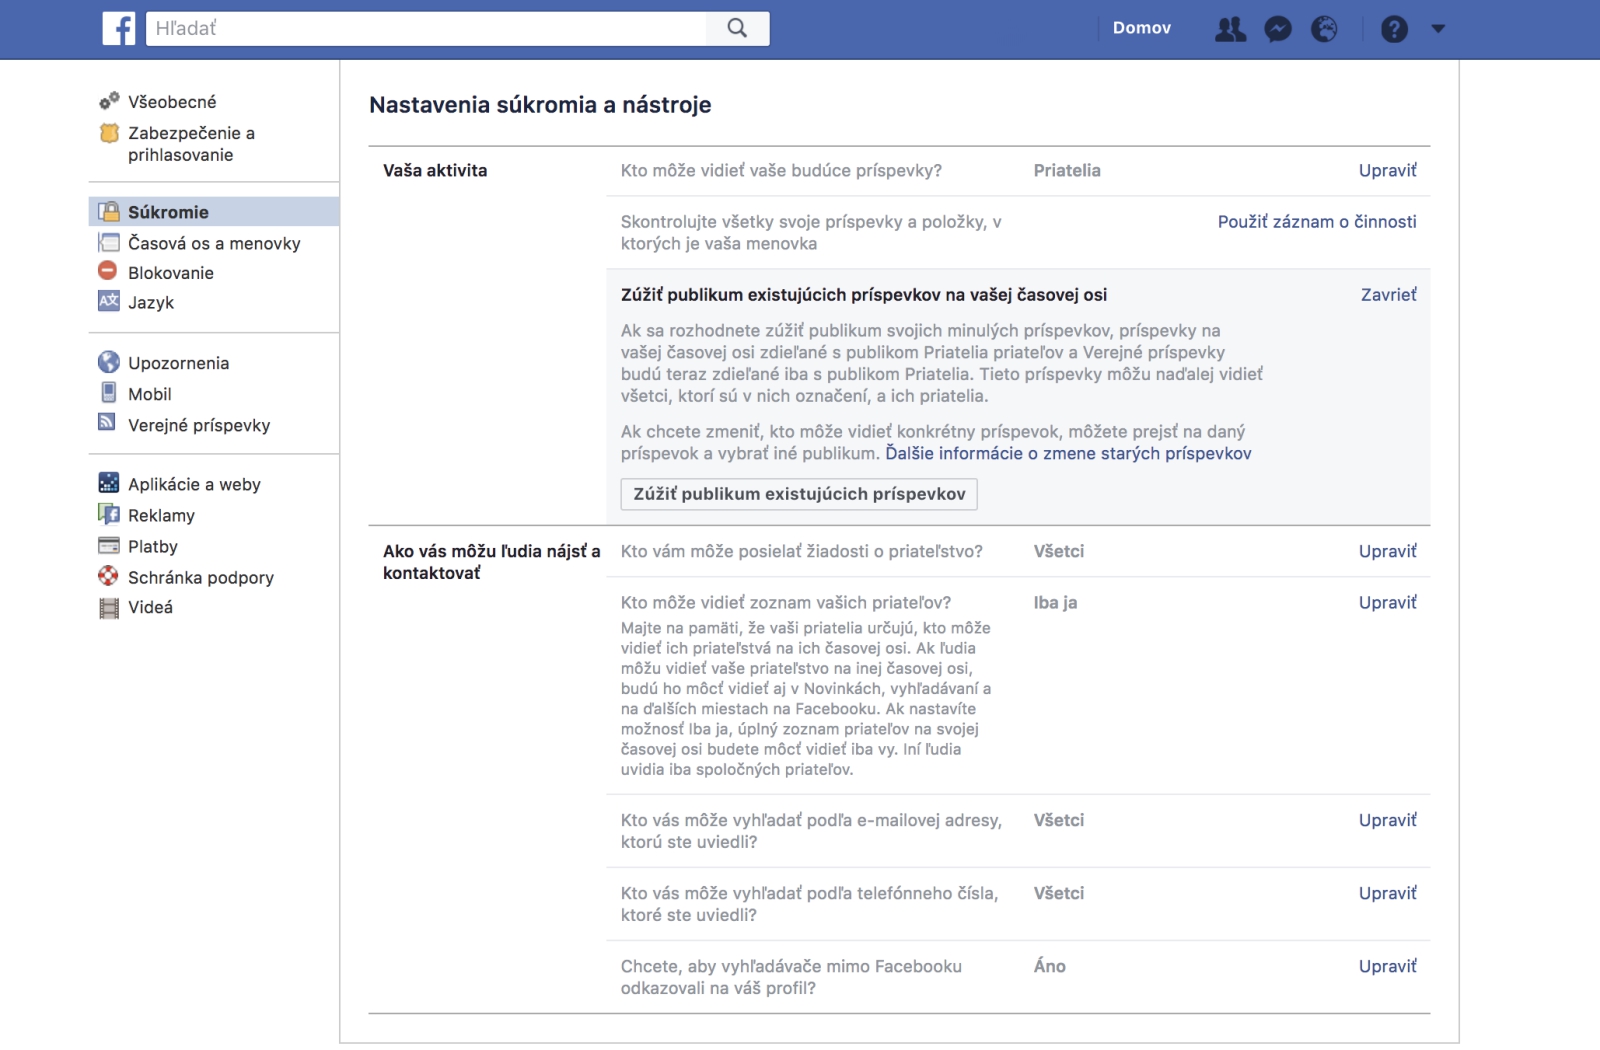Open the help question mark icon

point(1394,29)
